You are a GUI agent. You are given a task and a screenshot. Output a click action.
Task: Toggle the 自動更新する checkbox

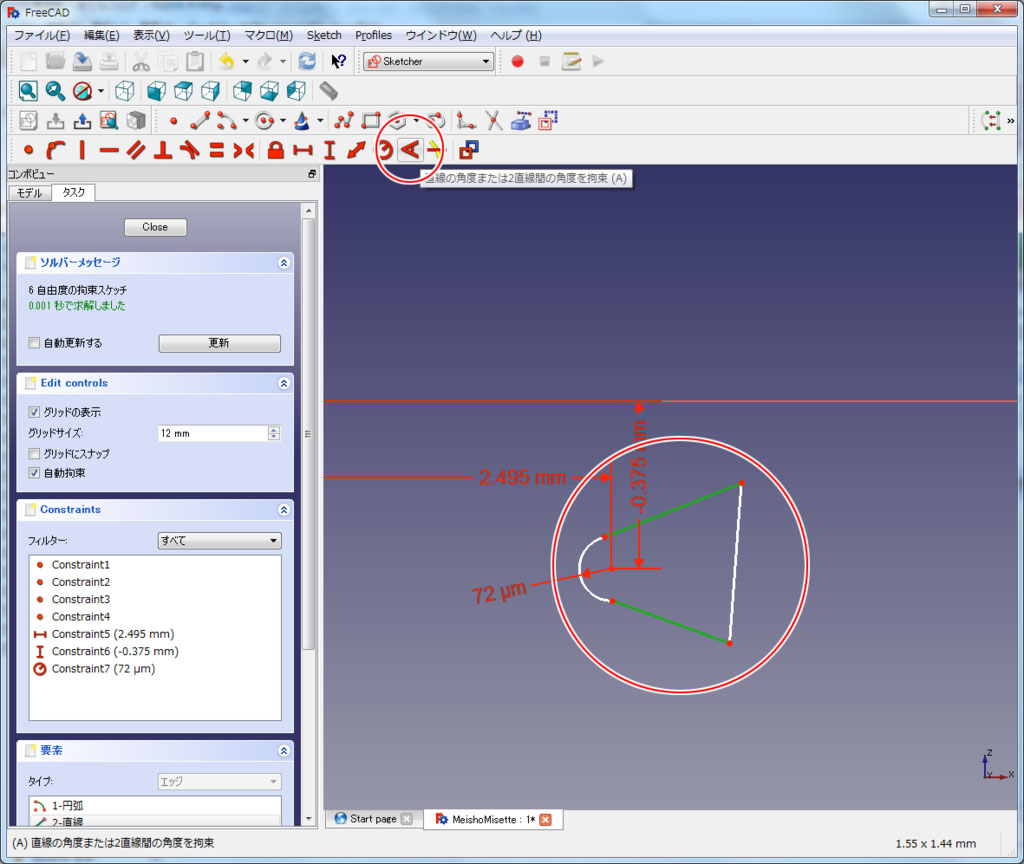point(34,343)
